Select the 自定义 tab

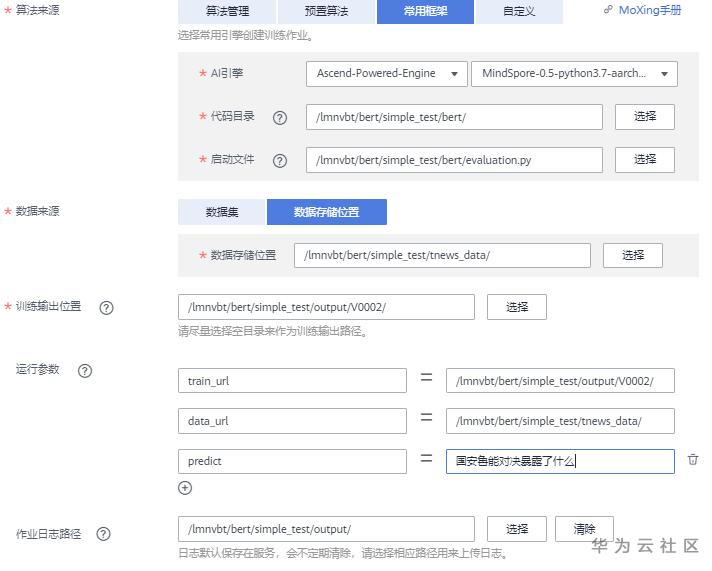point(519,12)
